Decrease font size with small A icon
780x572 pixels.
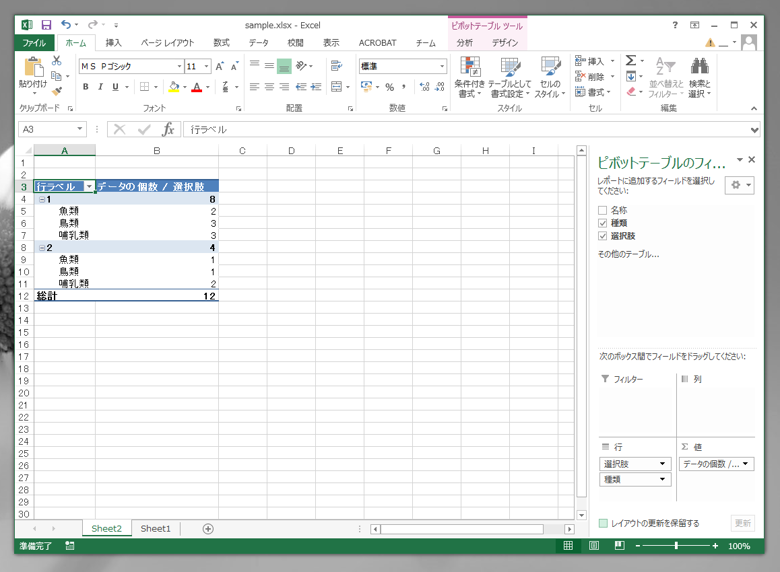click(234, 66)
